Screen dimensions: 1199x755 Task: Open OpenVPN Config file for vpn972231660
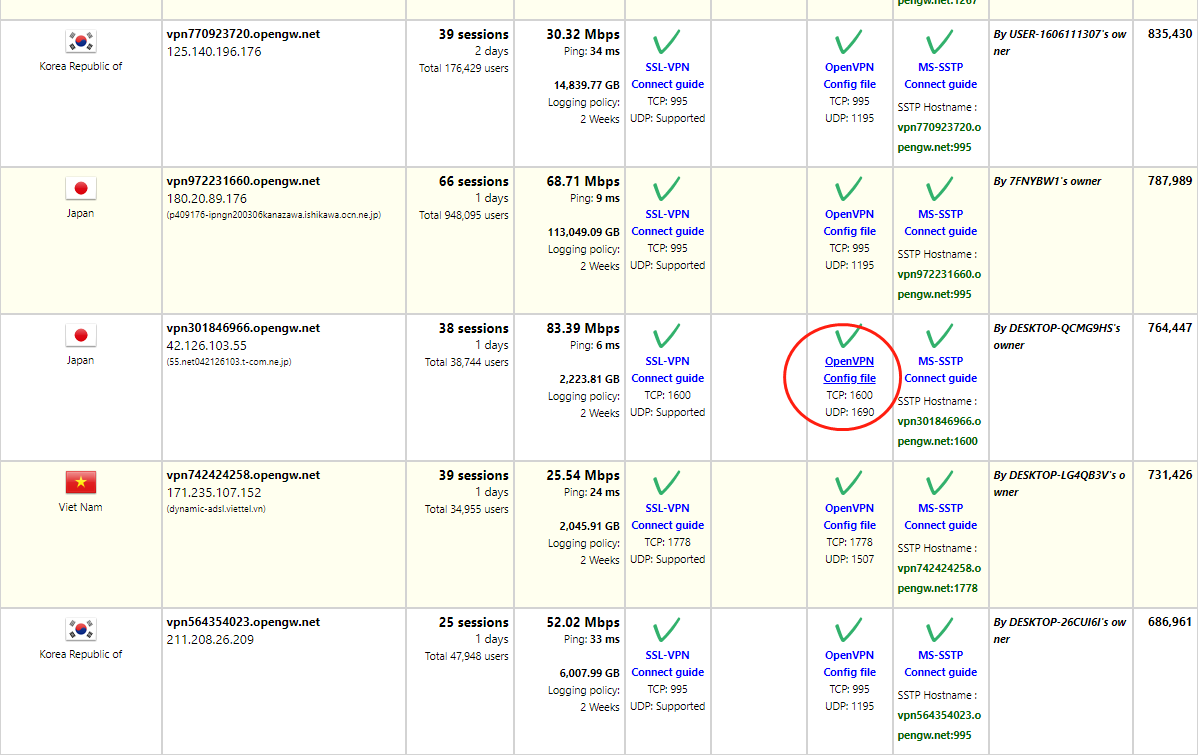(x=849, y=231)
